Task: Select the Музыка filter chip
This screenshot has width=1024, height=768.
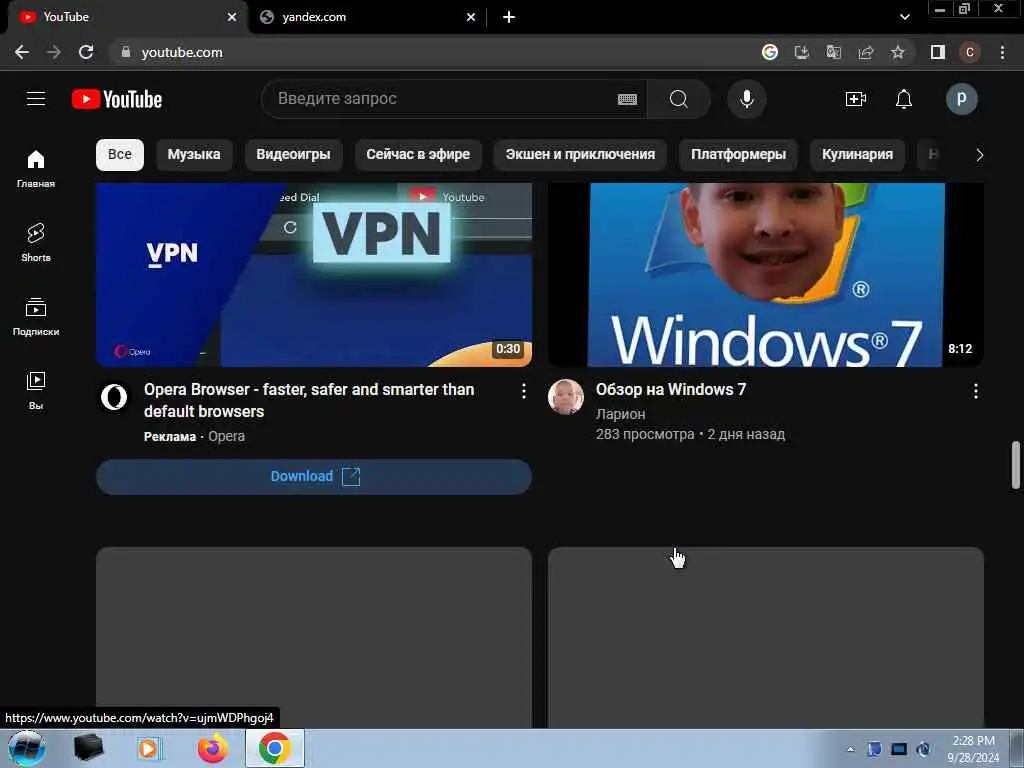Action: pyautogui.click(x=194, y=155)
